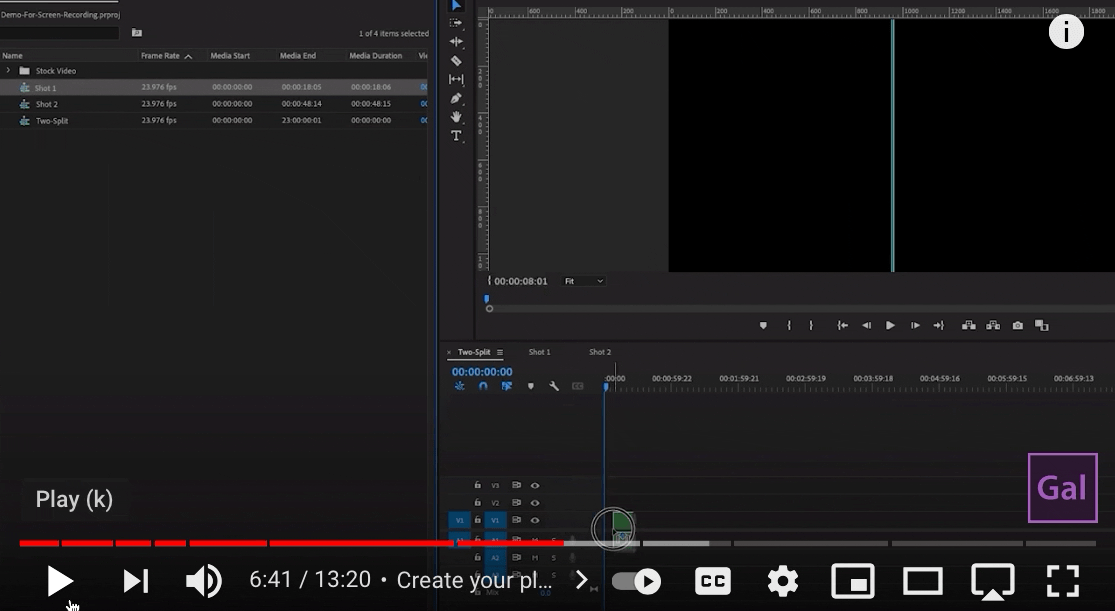Click the Mark In button
The height and width of the screenshot is (611, 1115).
tap(789, 325)
